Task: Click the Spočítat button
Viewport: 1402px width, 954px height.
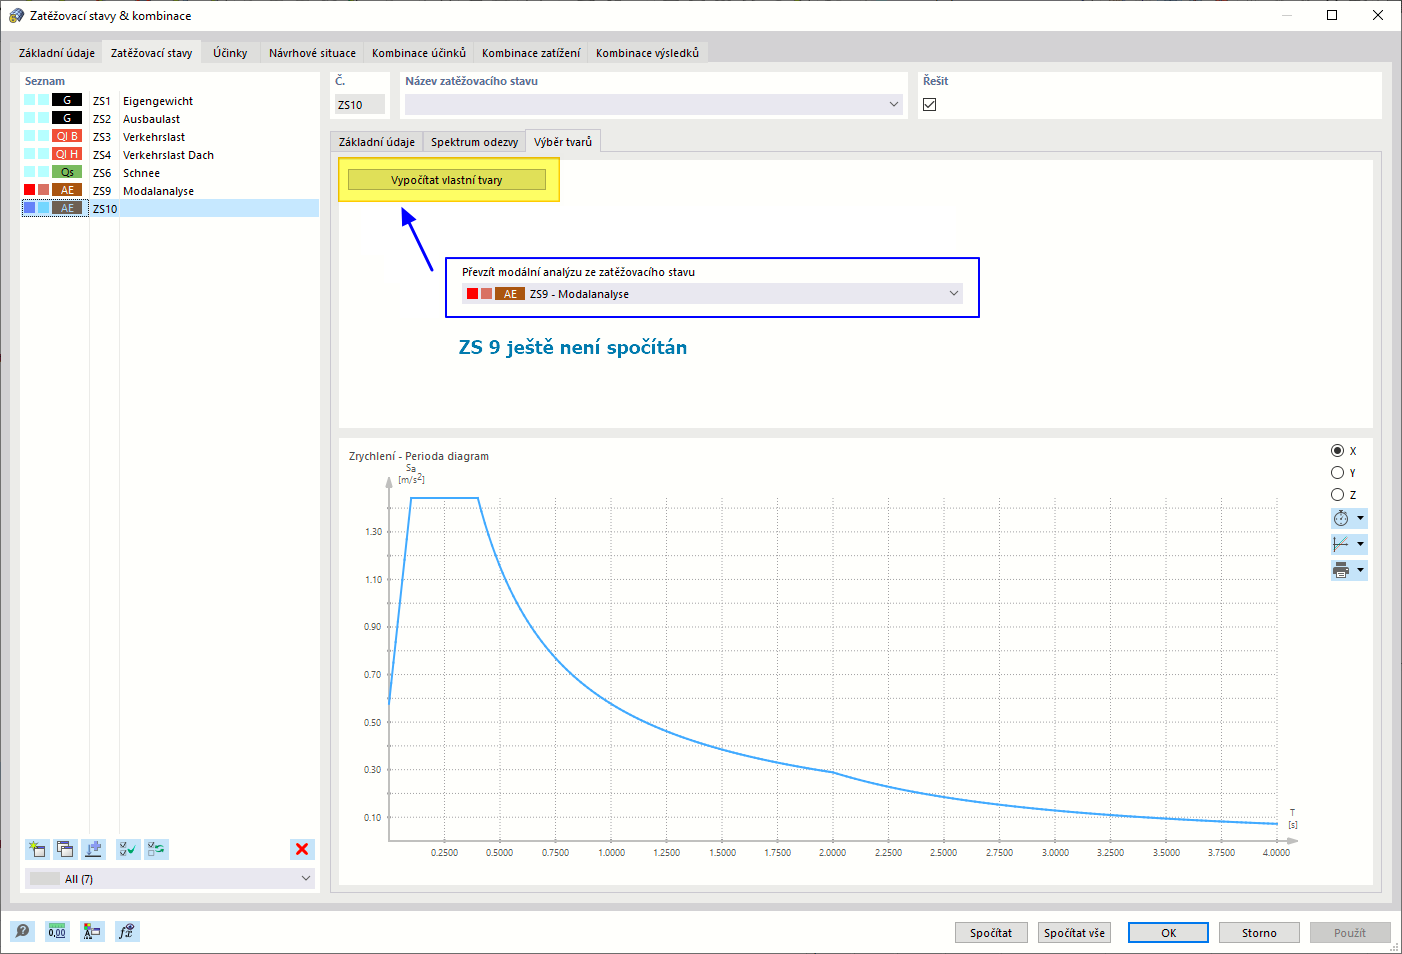Action: 991,933
